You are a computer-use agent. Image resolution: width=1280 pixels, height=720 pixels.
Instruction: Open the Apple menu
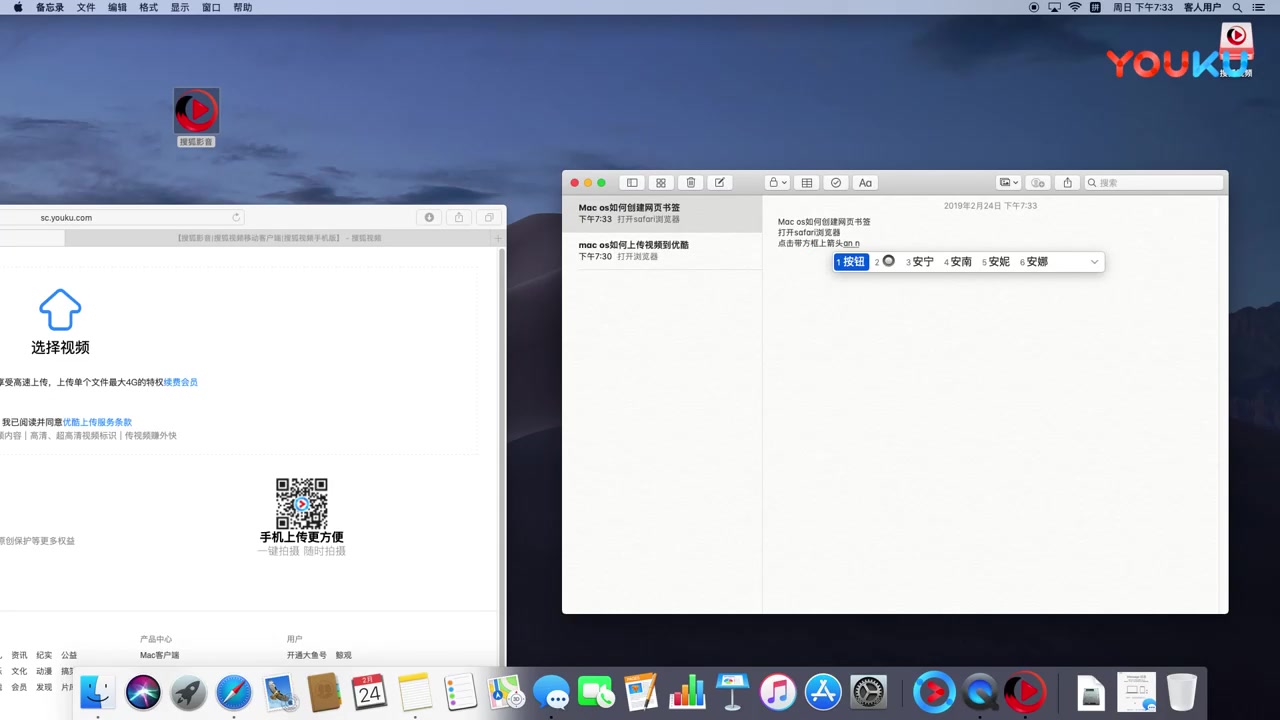pos(17,7)
